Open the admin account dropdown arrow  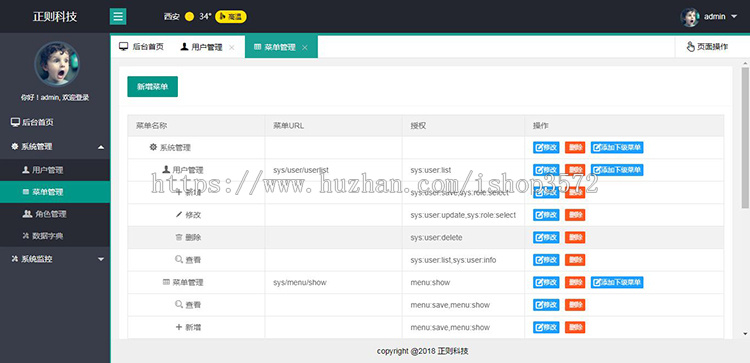point(734,17)
